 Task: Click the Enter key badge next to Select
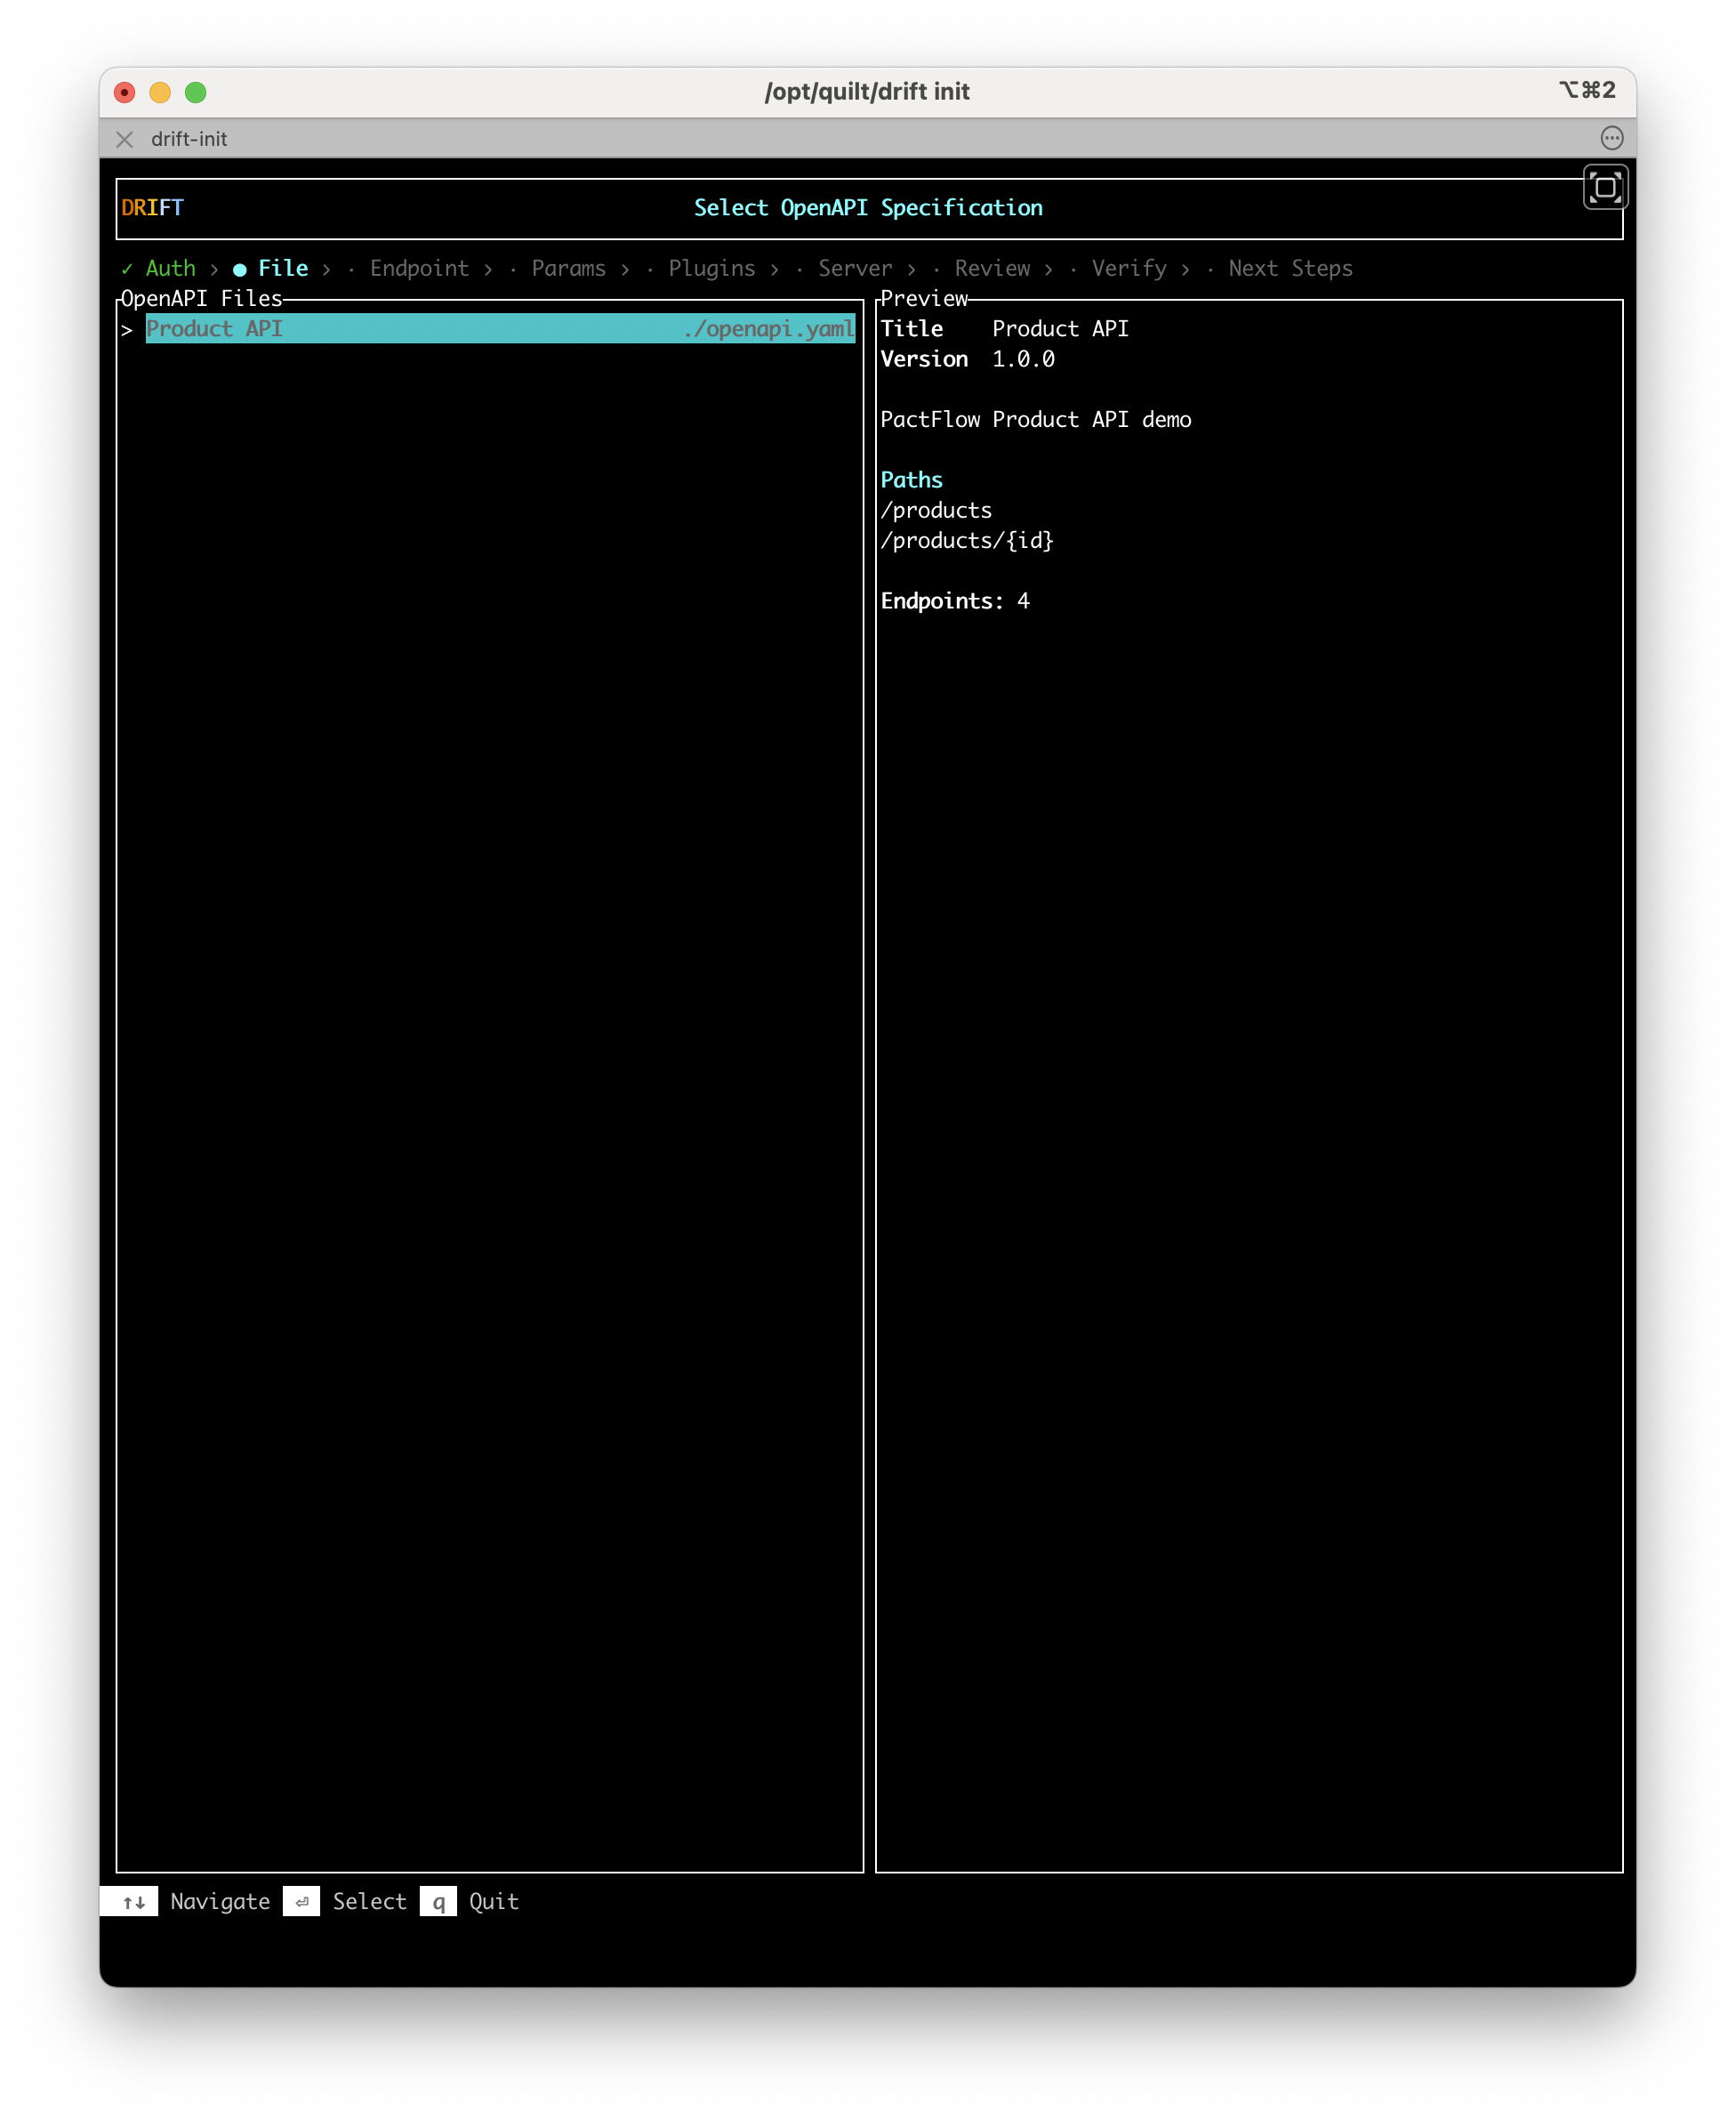[301, 1901]
